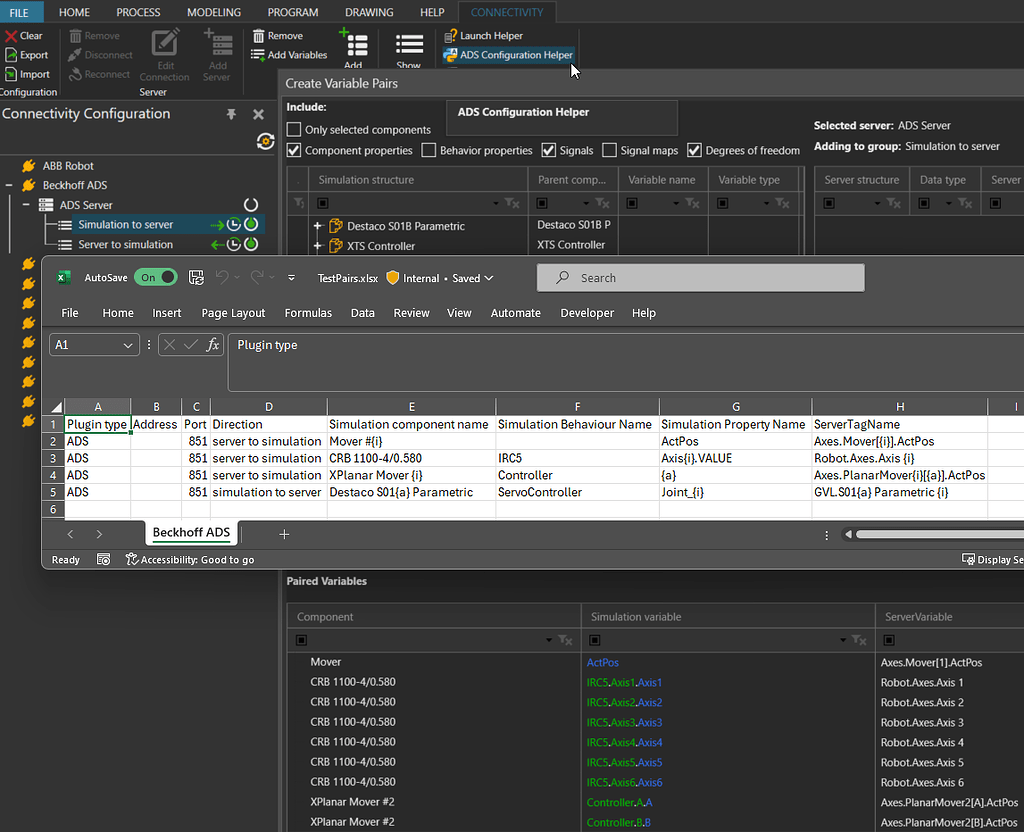Image resolution: width=1024 pixels, height=832 pixels.
Task: Click the Launch Helper icon
Action: coord(451,36)
